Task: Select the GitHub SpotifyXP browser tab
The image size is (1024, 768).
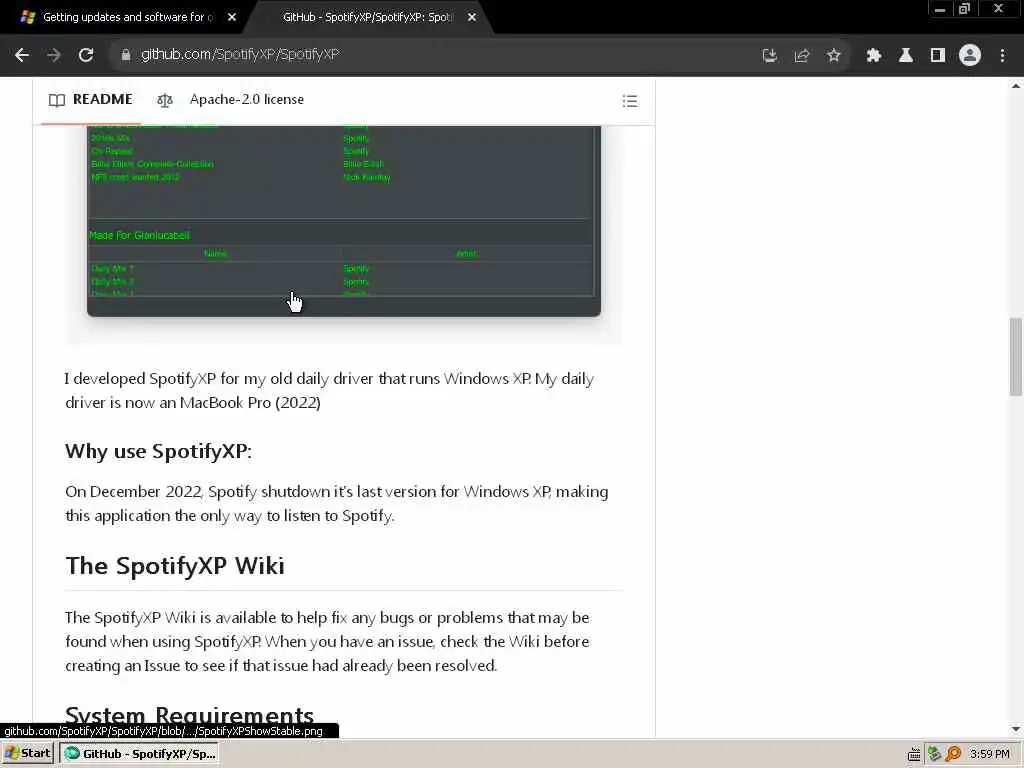Action: pyautogui.click(x=367, y=17)
